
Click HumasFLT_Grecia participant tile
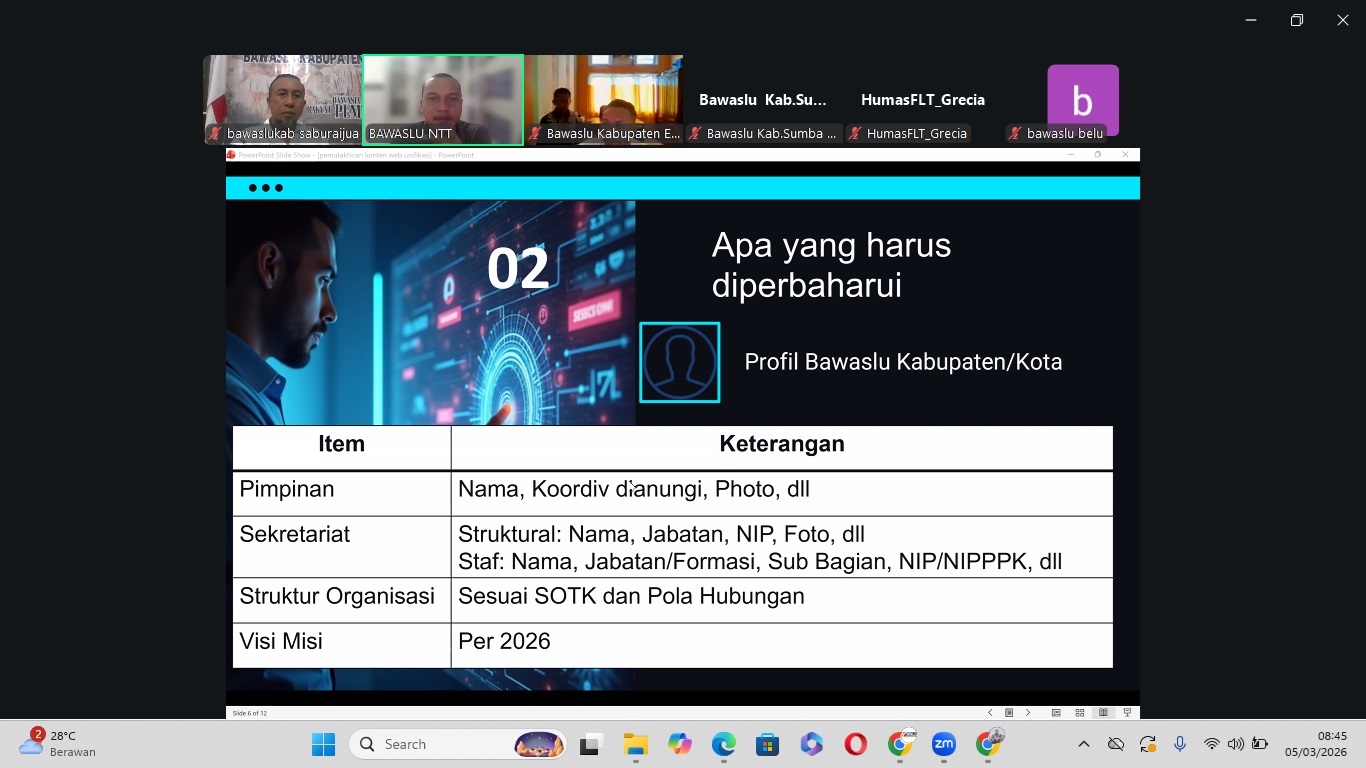coord(922,101)
